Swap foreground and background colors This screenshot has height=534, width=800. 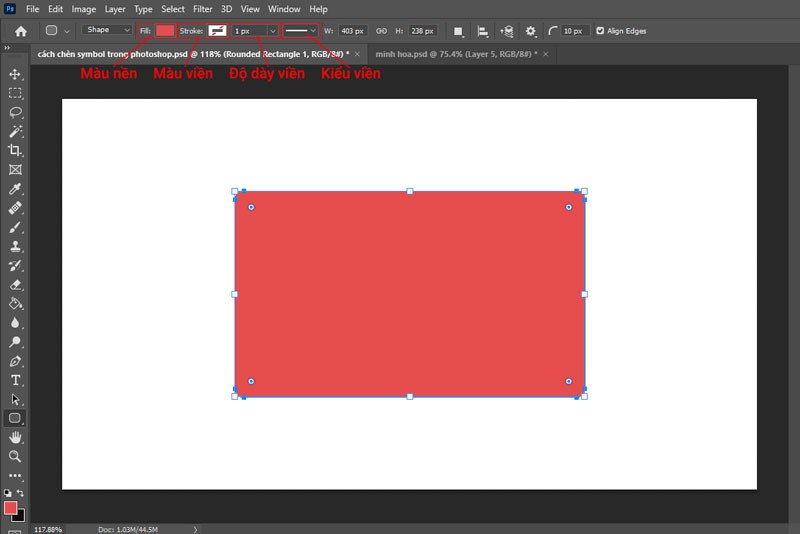22,494
